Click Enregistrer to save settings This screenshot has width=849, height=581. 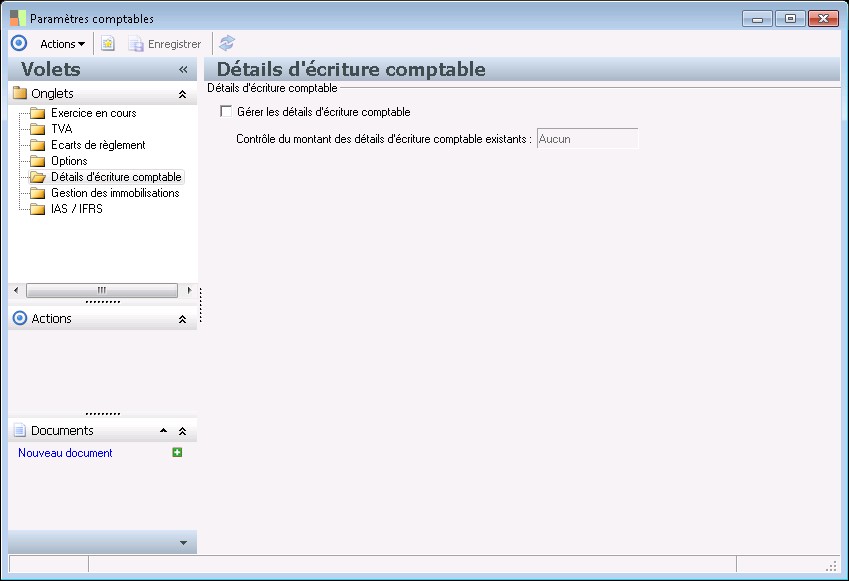(165, 44)
